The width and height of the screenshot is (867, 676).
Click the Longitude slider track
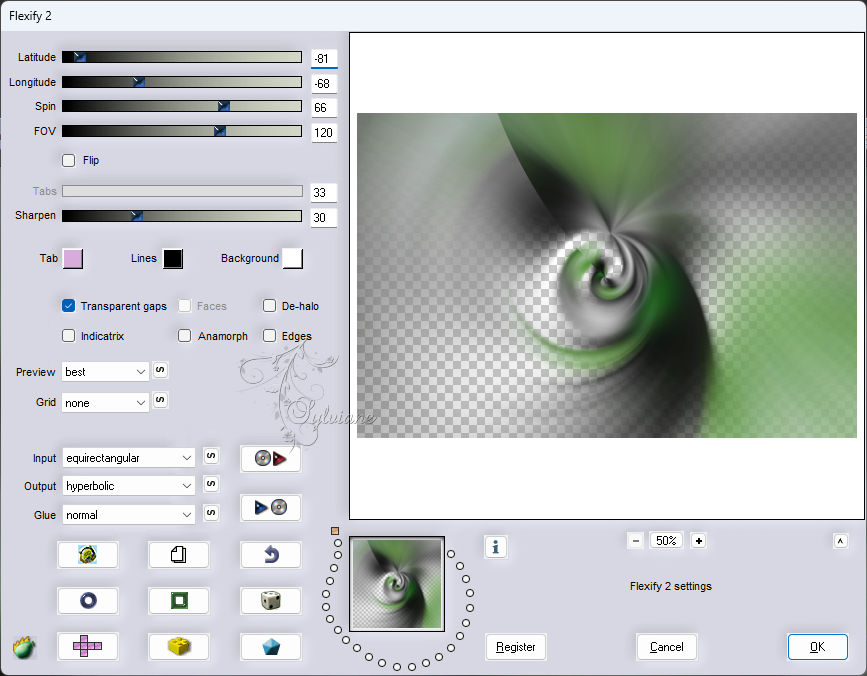point(182,82)
